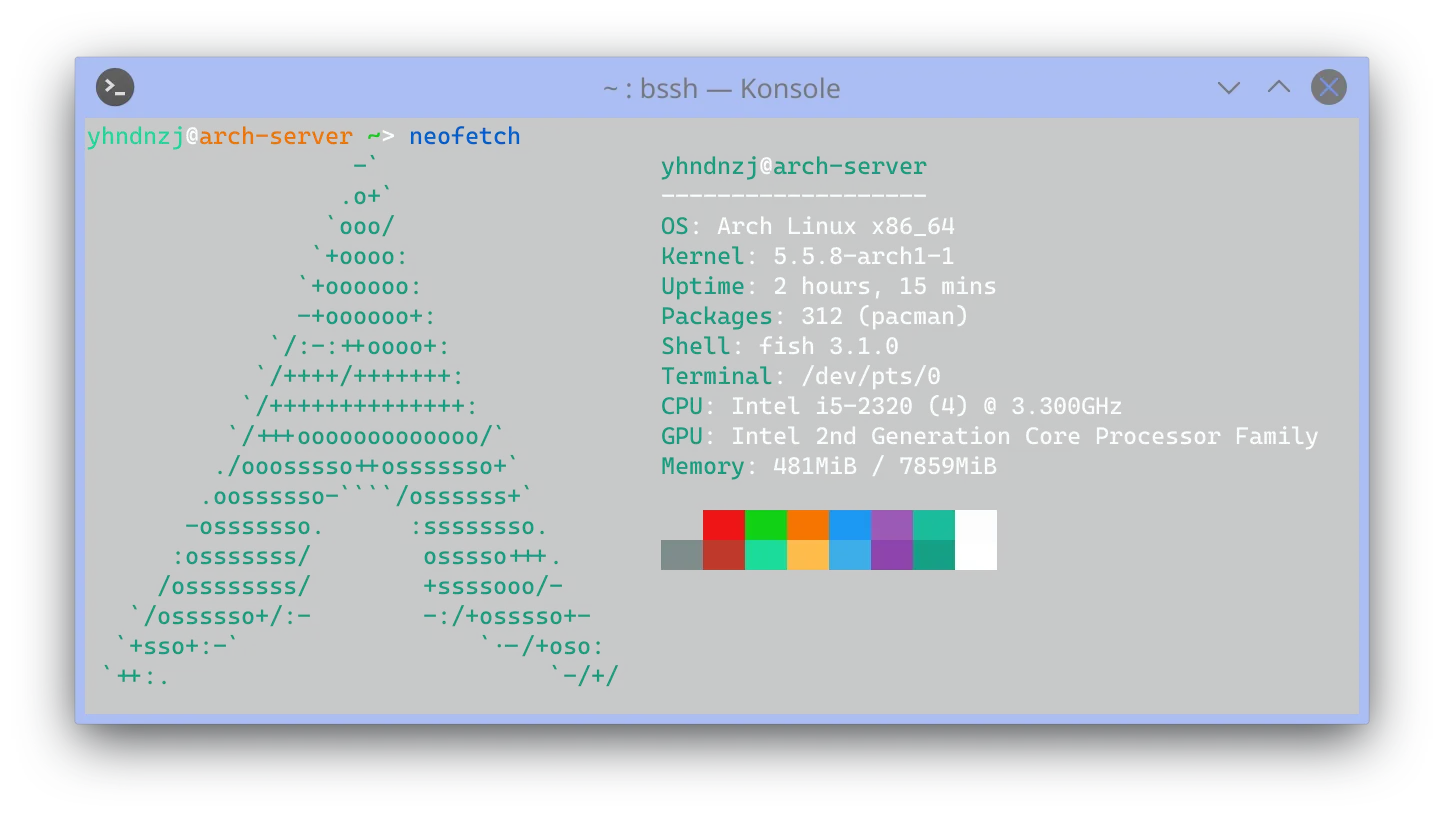
Task: Click the Konsole terminal icon in title bar
Action: pyautogui.click(x=115, y=88)
